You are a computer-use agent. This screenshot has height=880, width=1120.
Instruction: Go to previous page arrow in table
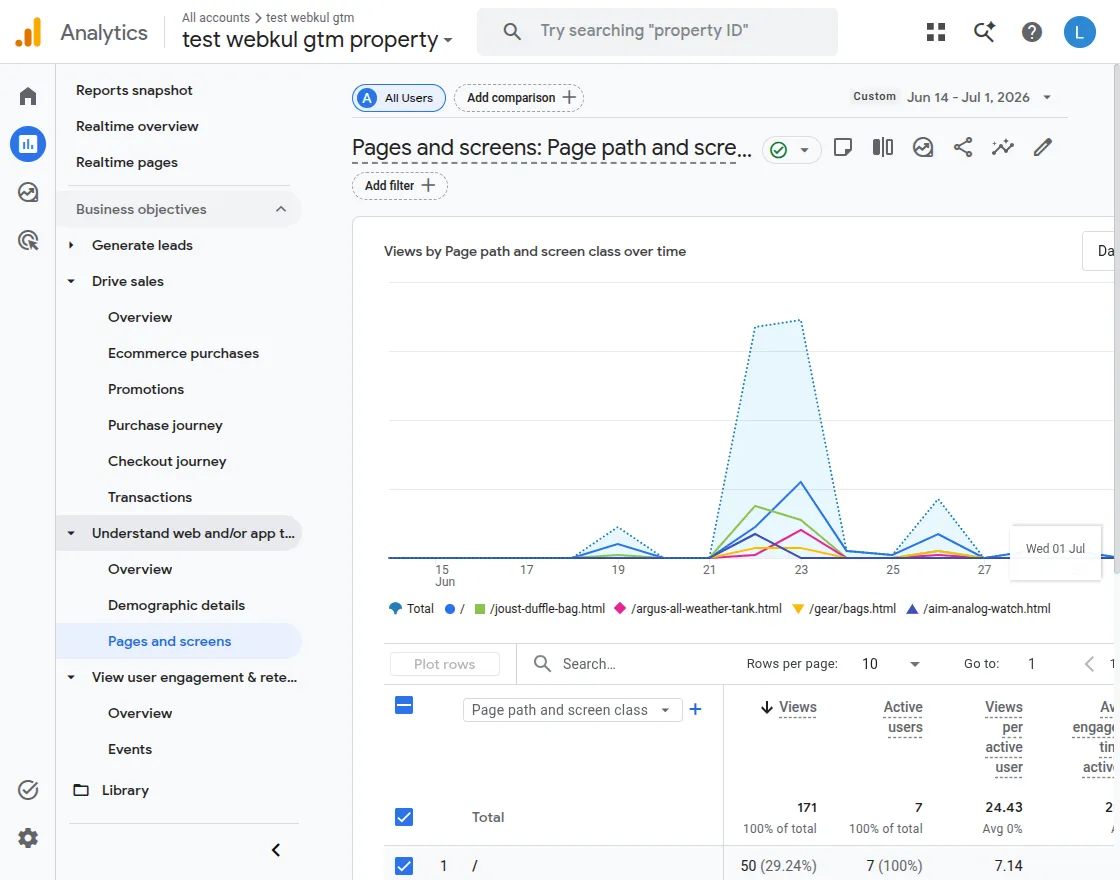[x=1089, y=664]
